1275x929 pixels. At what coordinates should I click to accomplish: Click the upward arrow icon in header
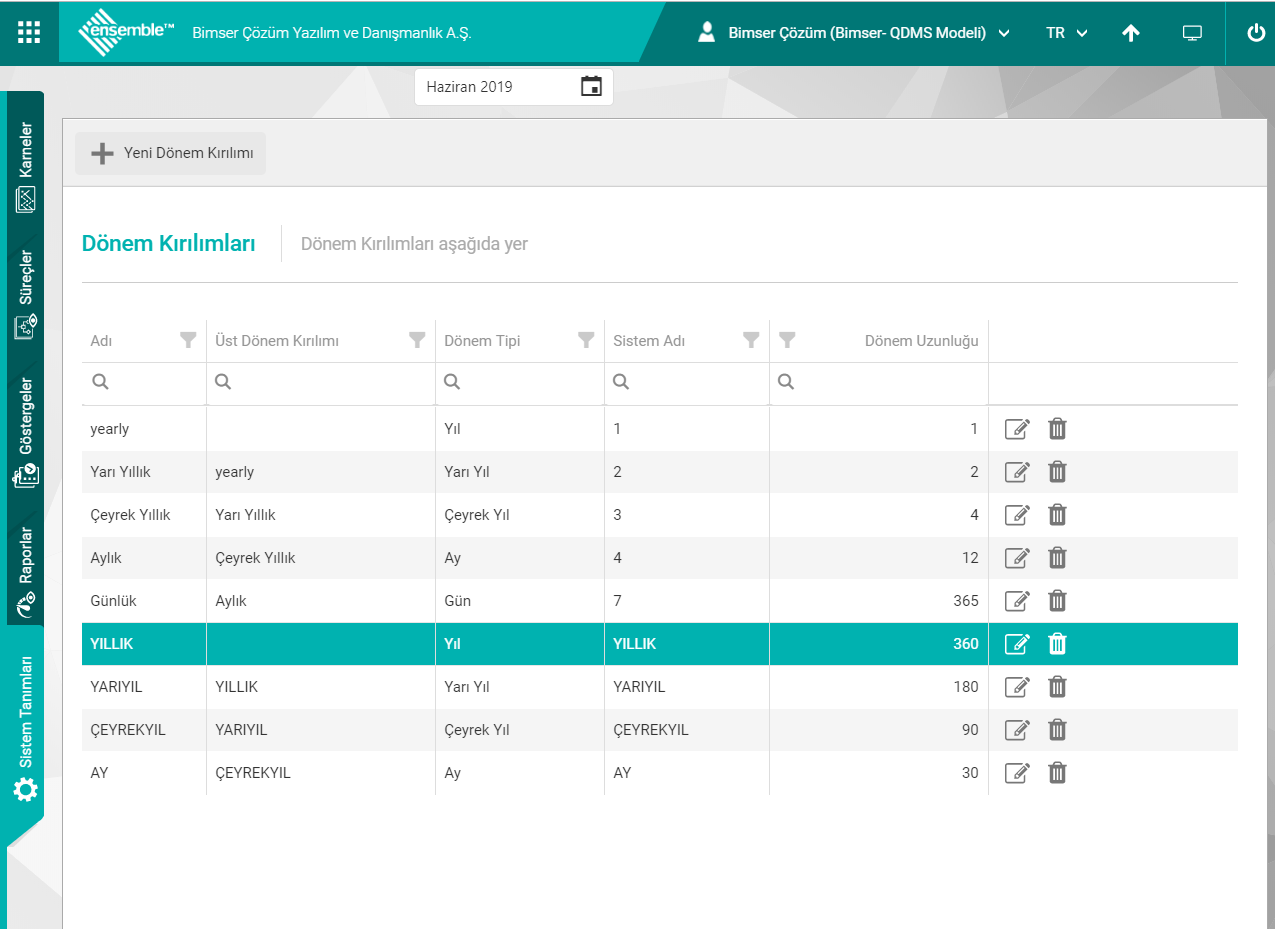pos(1130,33)
